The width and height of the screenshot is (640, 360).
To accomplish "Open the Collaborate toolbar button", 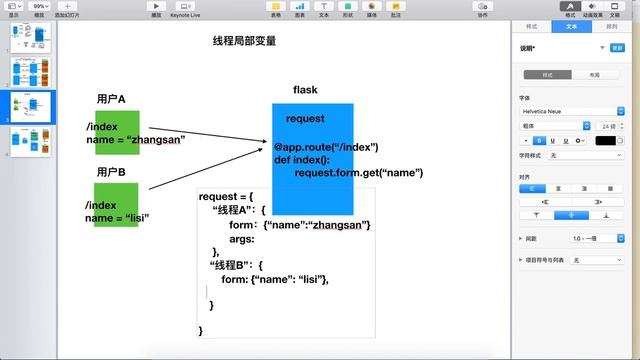I will click(483, 6).
